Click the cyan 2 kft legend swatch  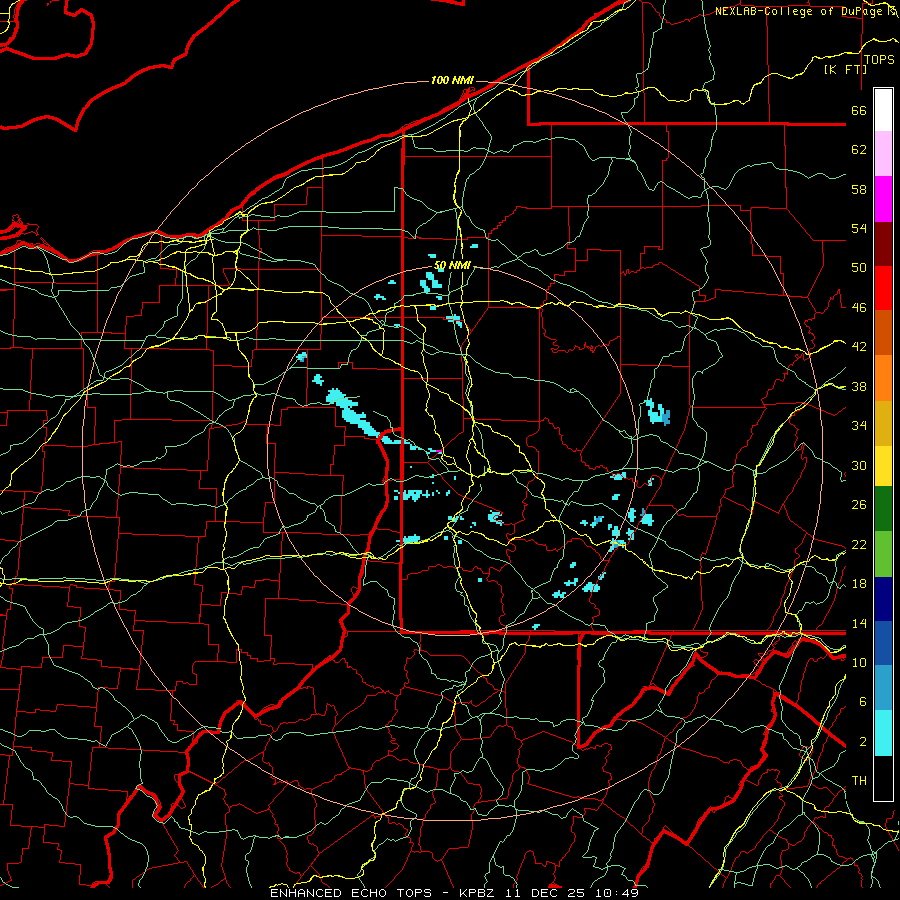point(883,733)
